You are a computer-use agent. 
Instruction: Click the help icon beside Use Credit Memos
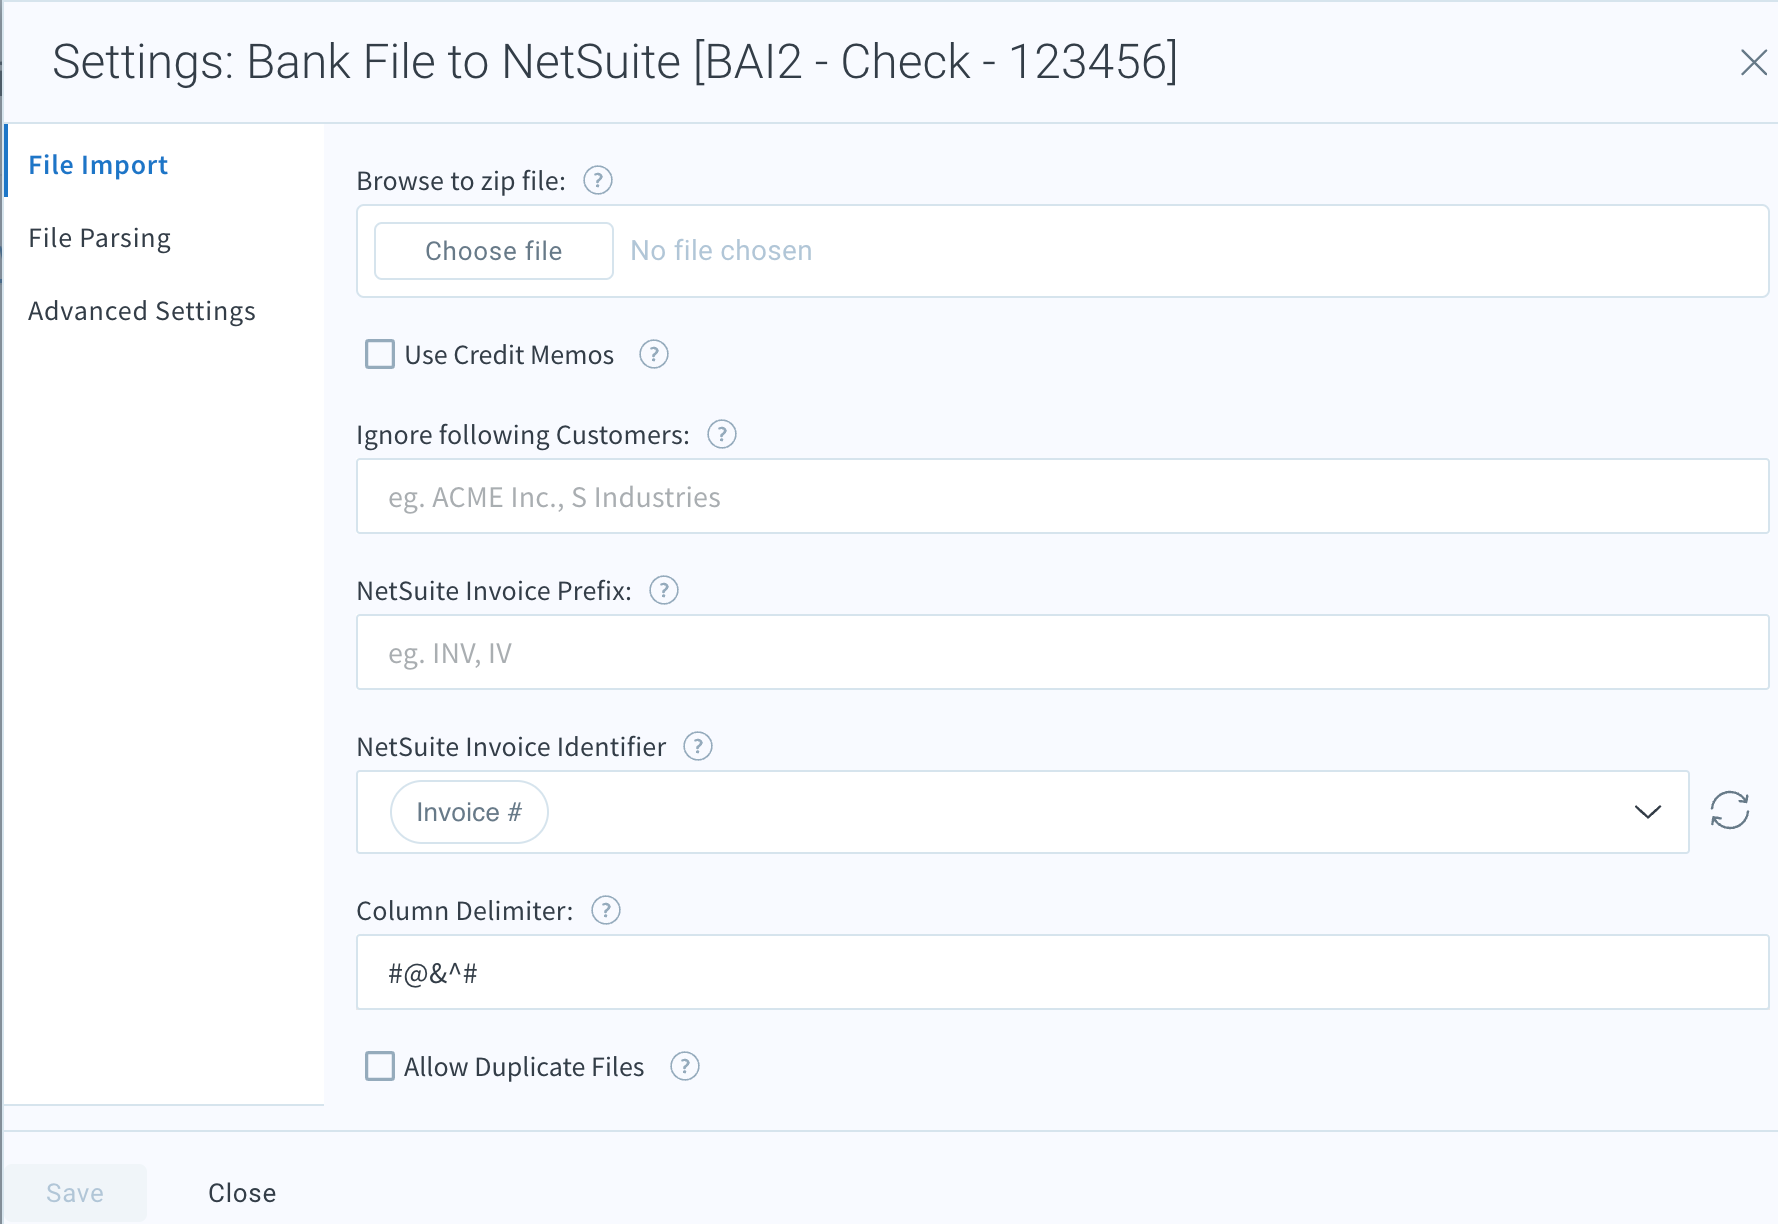653,354
